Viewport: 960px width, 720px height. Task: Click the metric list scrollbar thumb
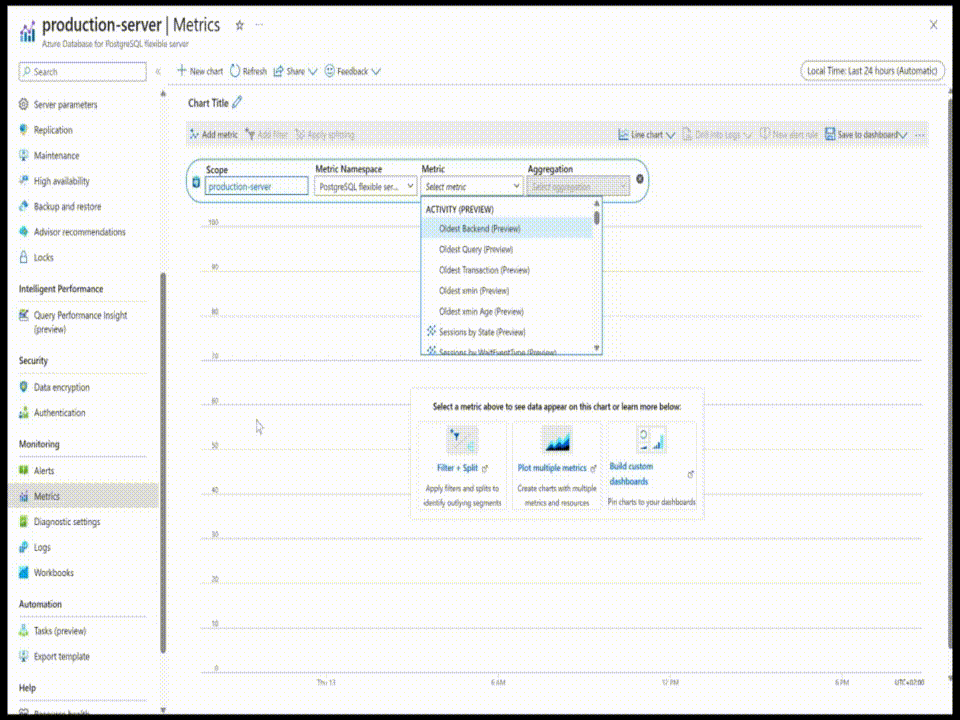597,217
